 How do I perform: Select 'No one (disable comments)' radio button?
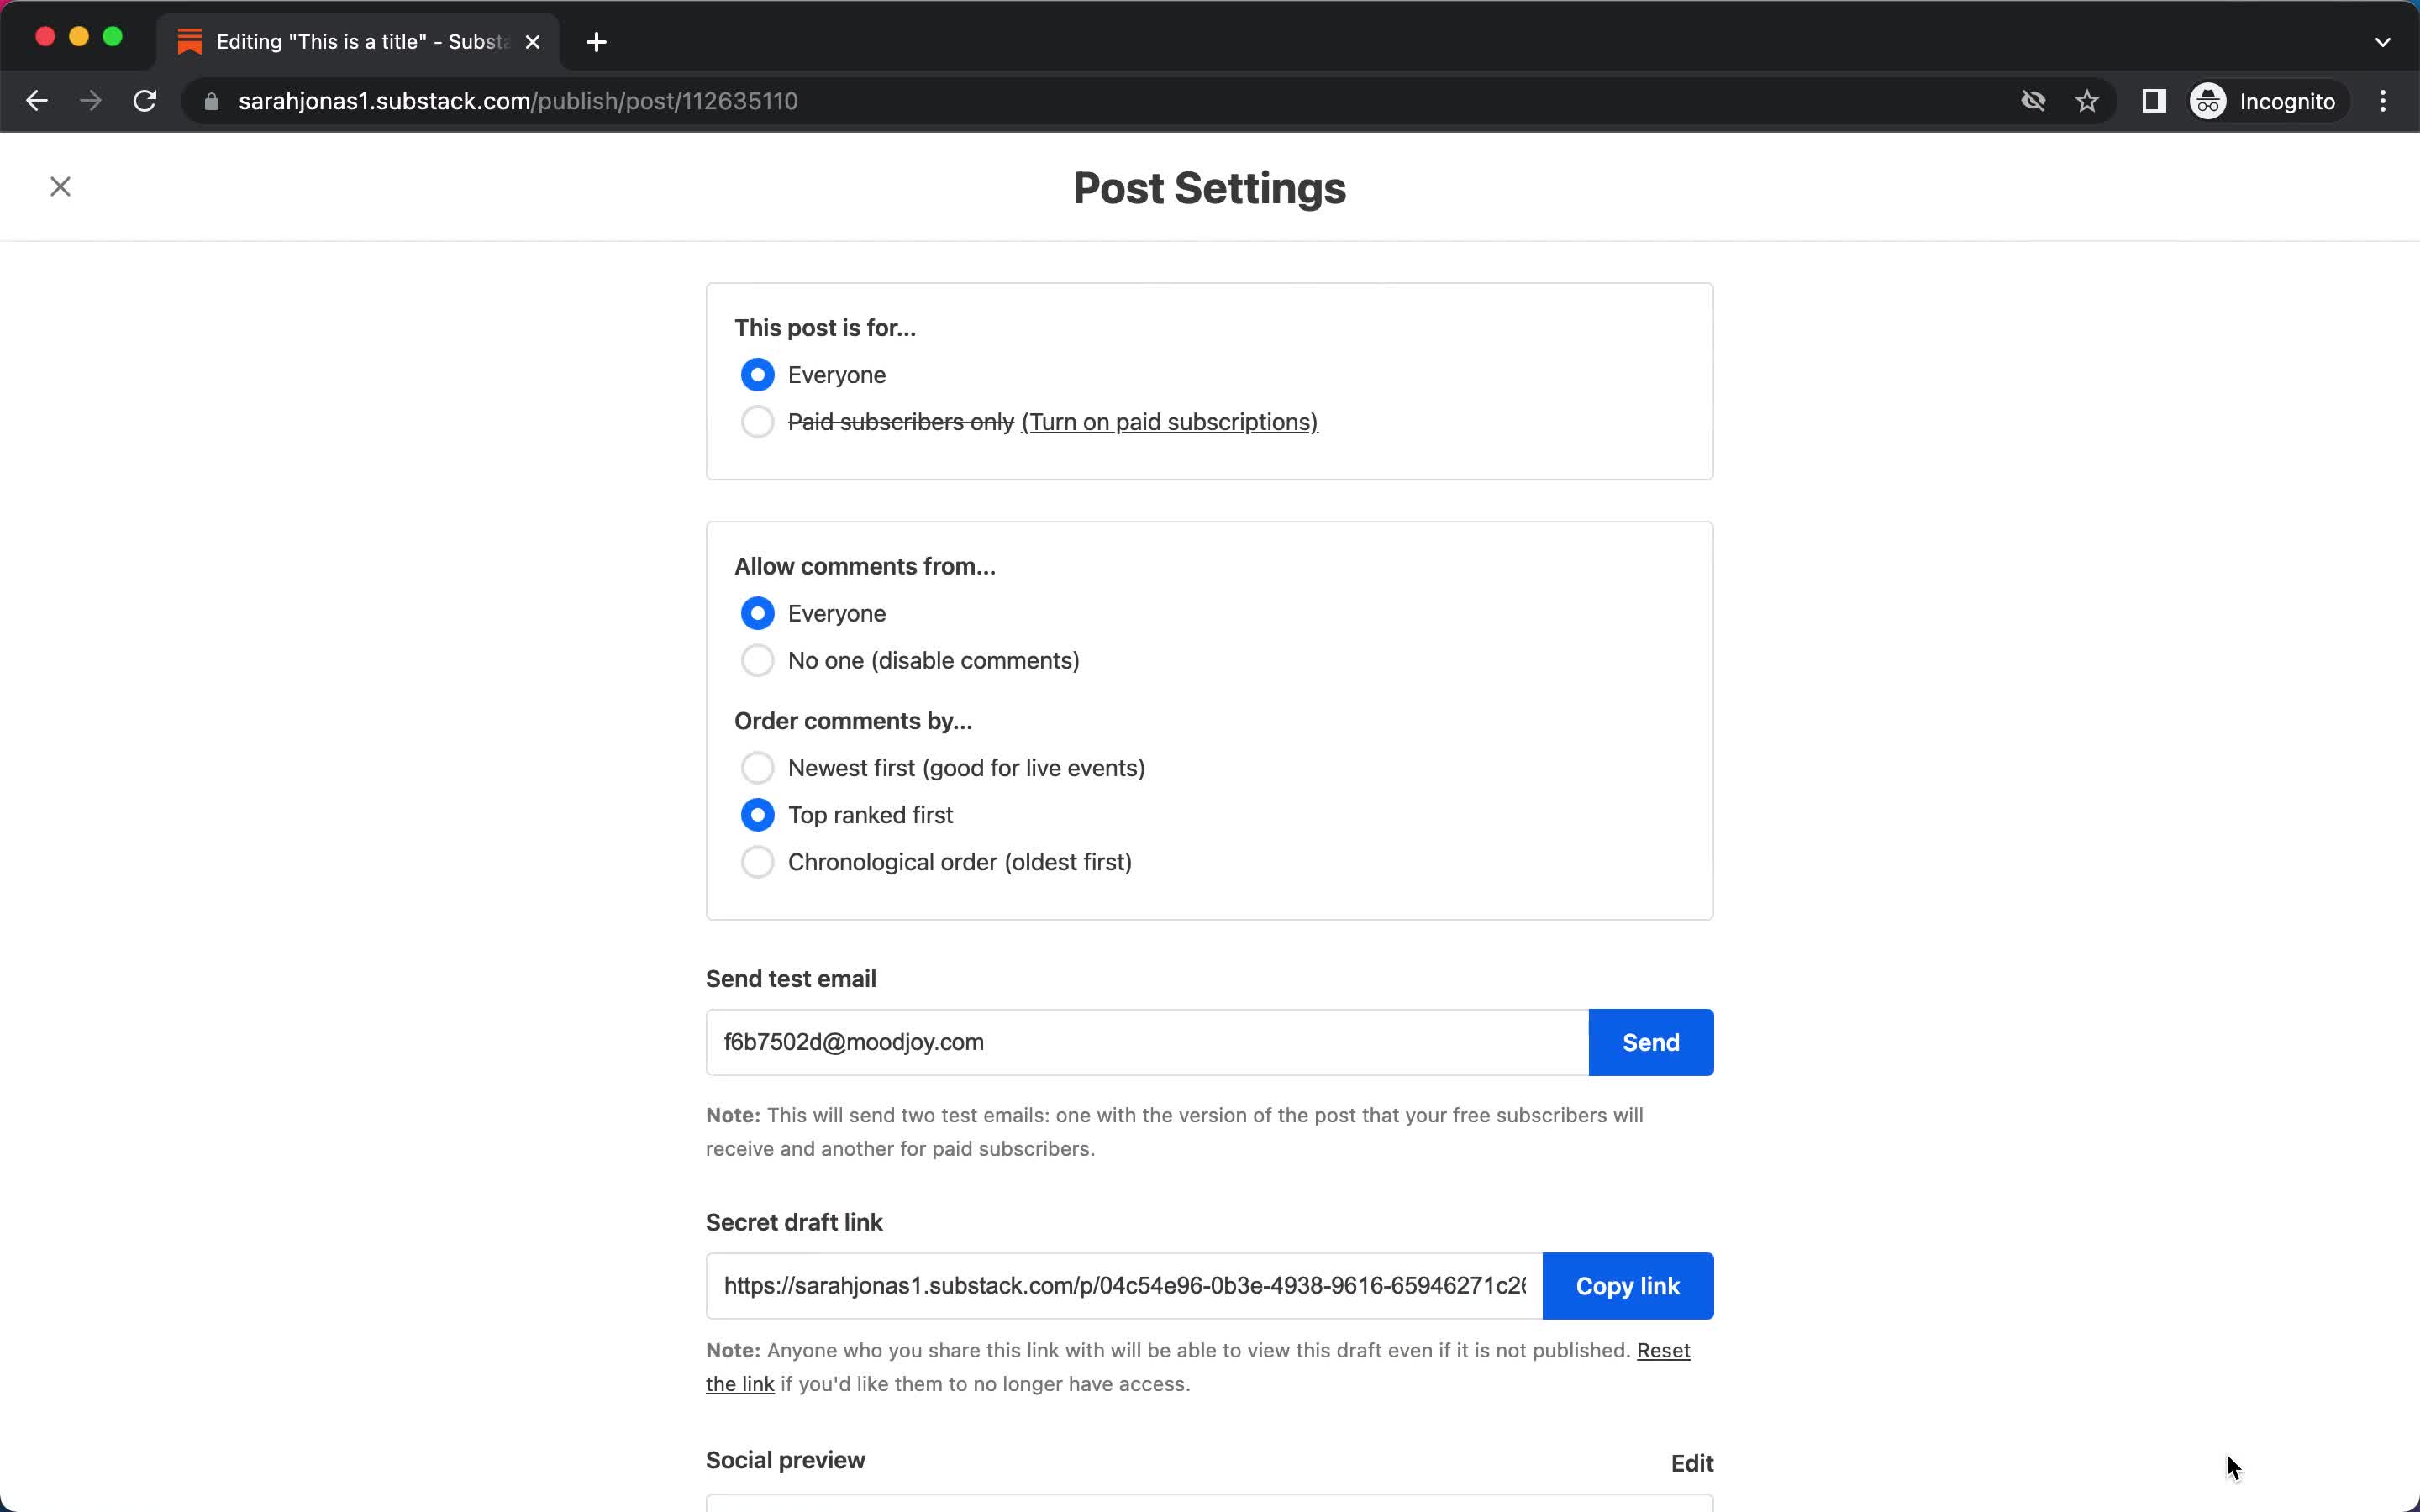pos(756,660)
